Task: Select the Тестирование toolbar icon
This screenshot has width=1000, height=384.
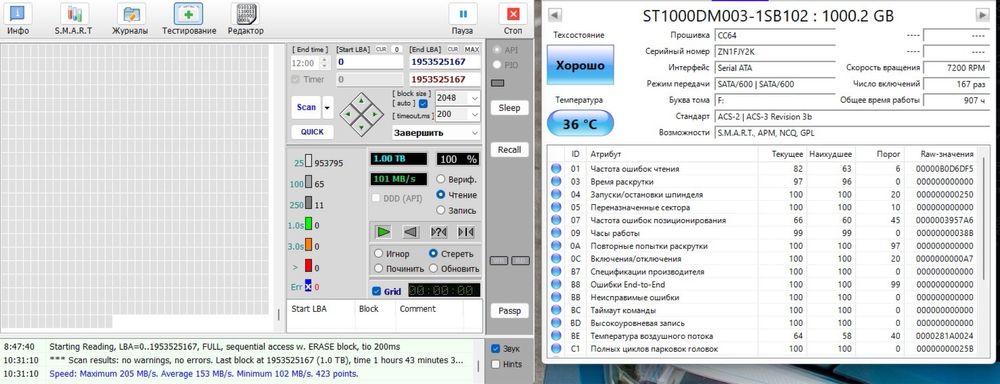Action: (189, 13)
